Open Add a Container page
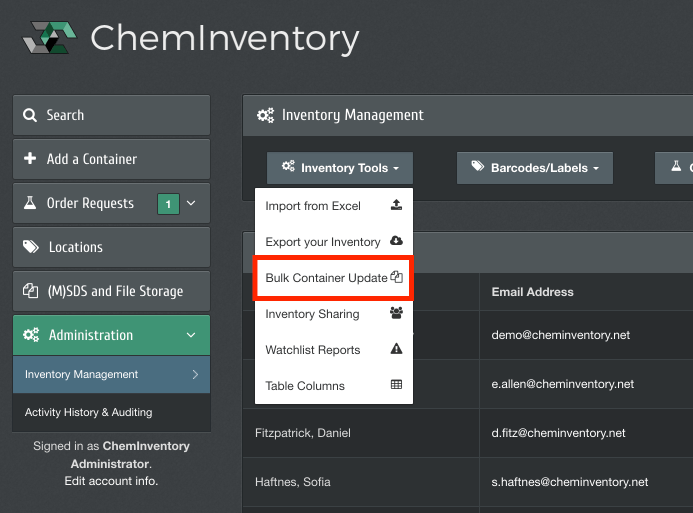Viewport: 693px width, 513px height. click(x=111, y=159)
